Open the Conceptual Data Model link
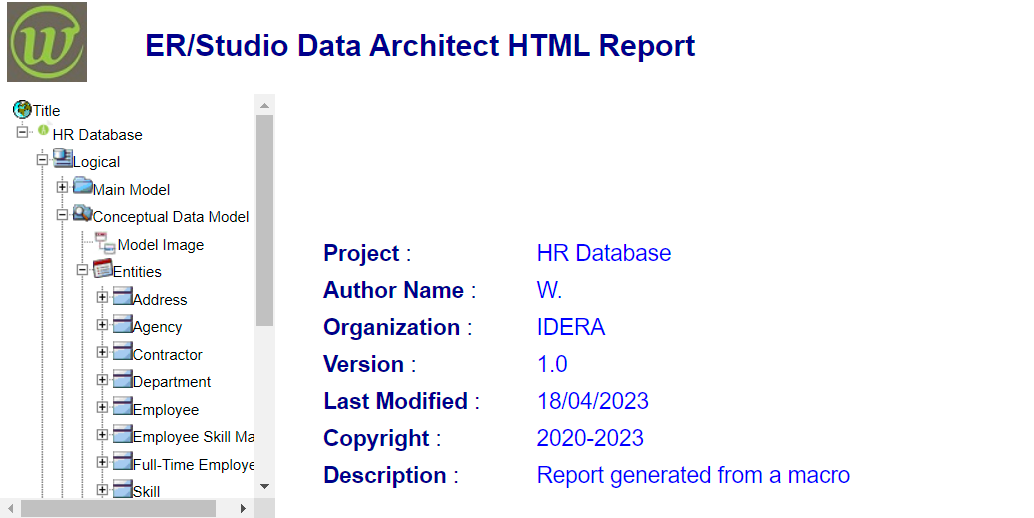This screenshot has width=1034, height=518. click(x=171, y=217)
